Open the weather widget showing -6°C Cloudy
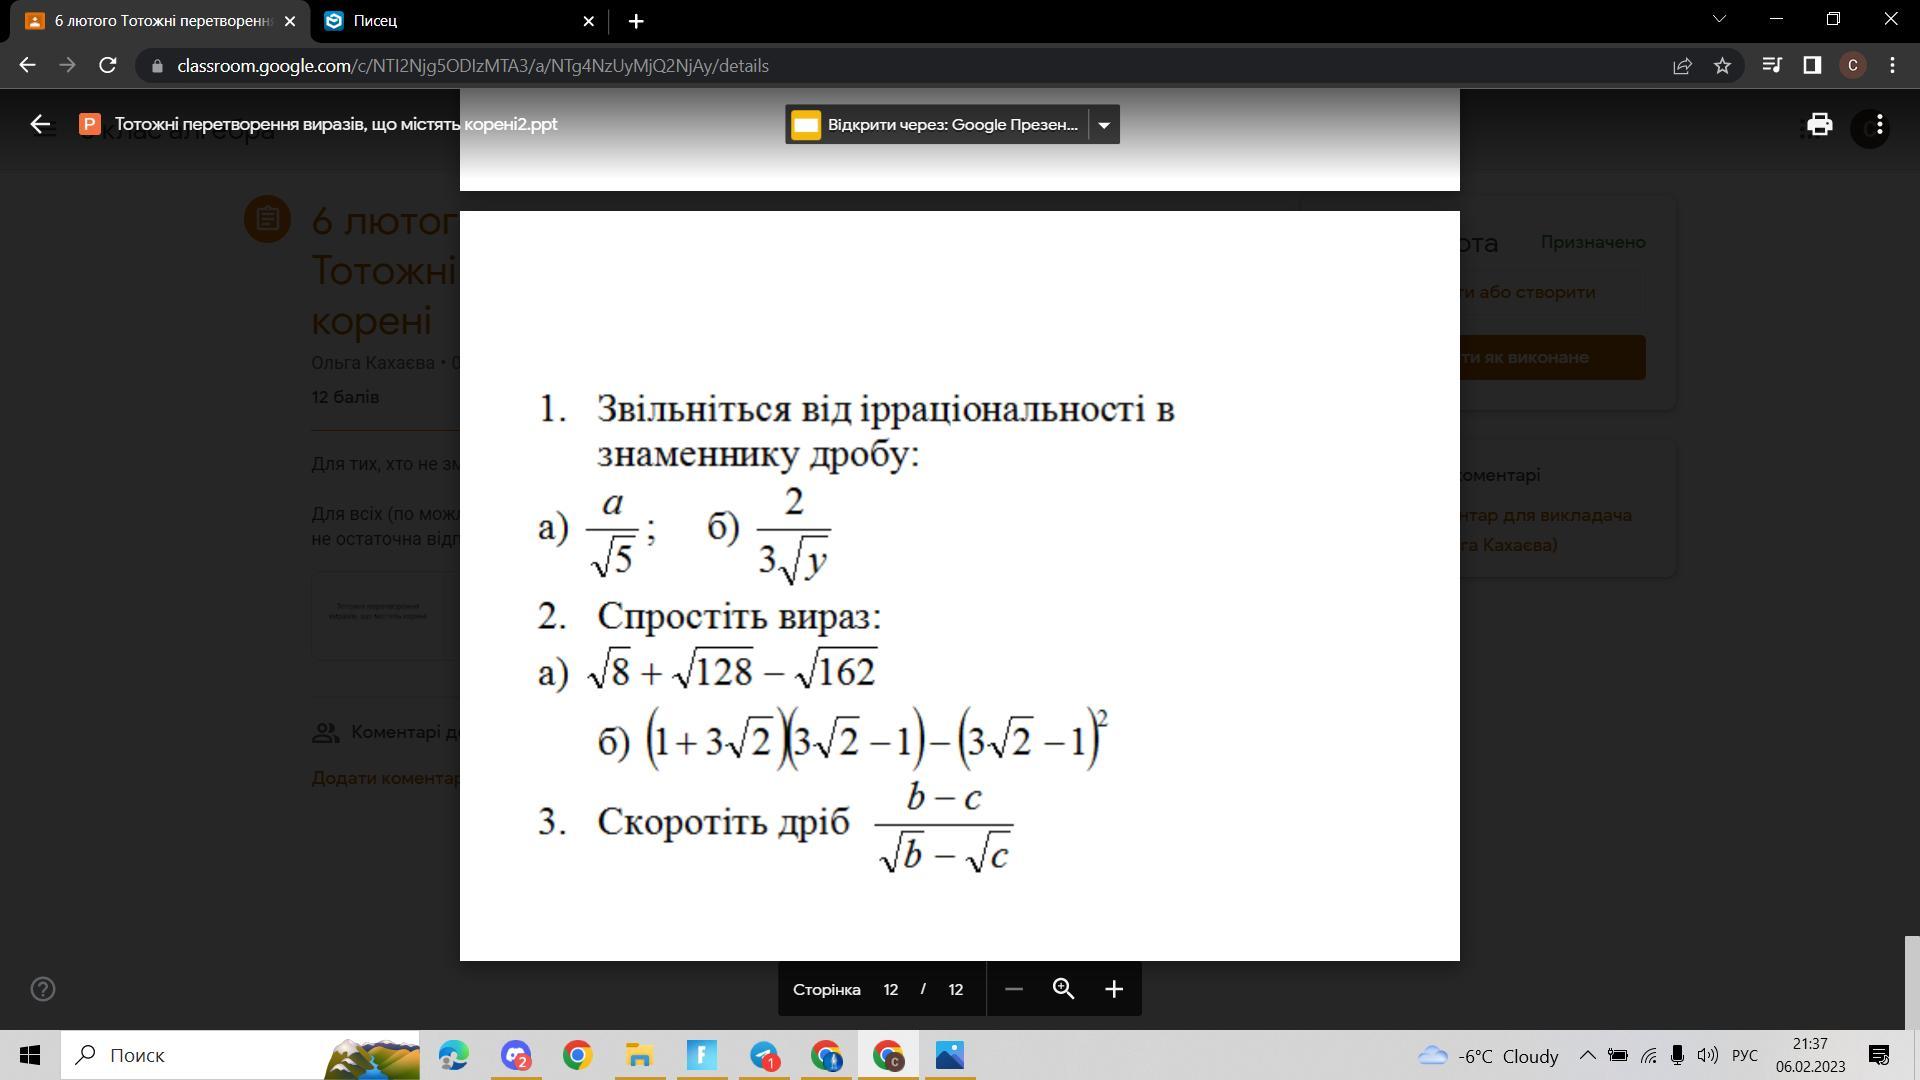 pyautogui.click(x=1488, y=1055)
